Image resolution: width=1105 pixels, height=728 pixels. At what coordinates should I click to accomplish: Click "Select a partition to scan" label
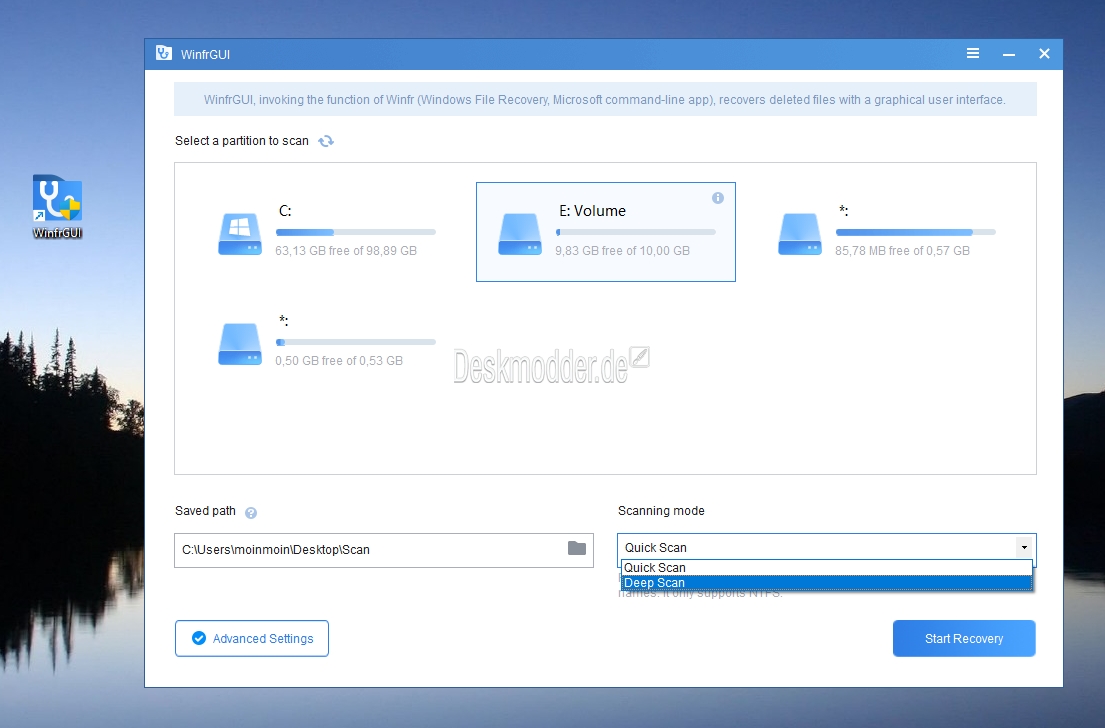[242, 141]
